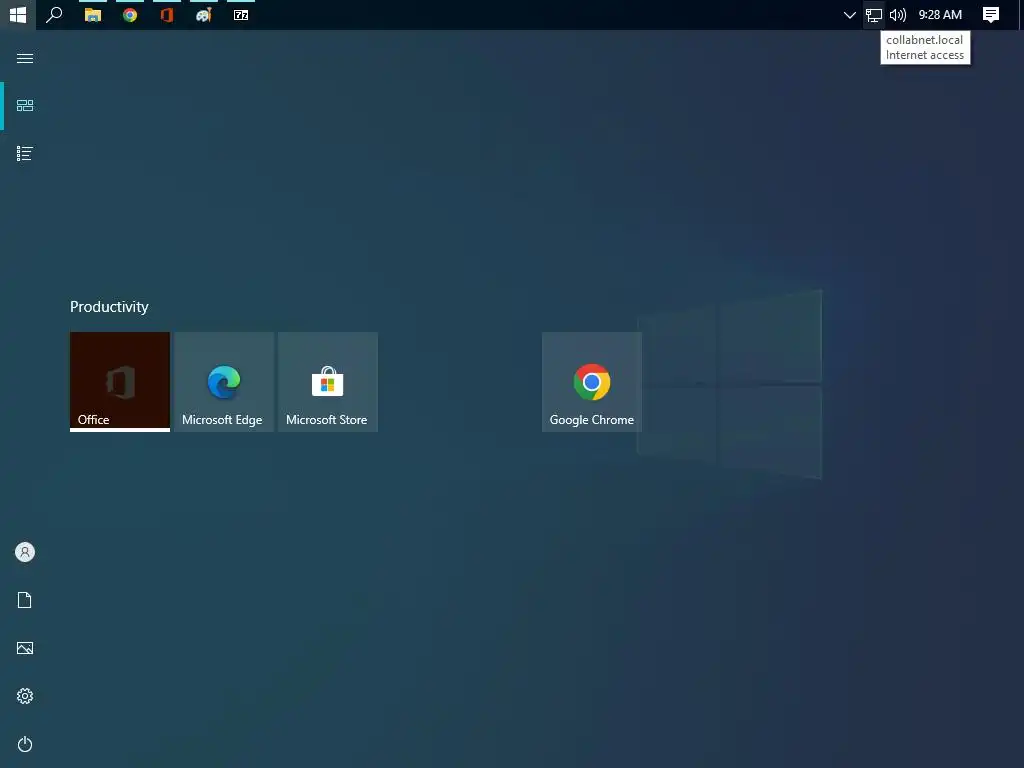This screenshot has height=768, width=1024.
Task: Open the Documents folder icon
Action: point(25,600)
